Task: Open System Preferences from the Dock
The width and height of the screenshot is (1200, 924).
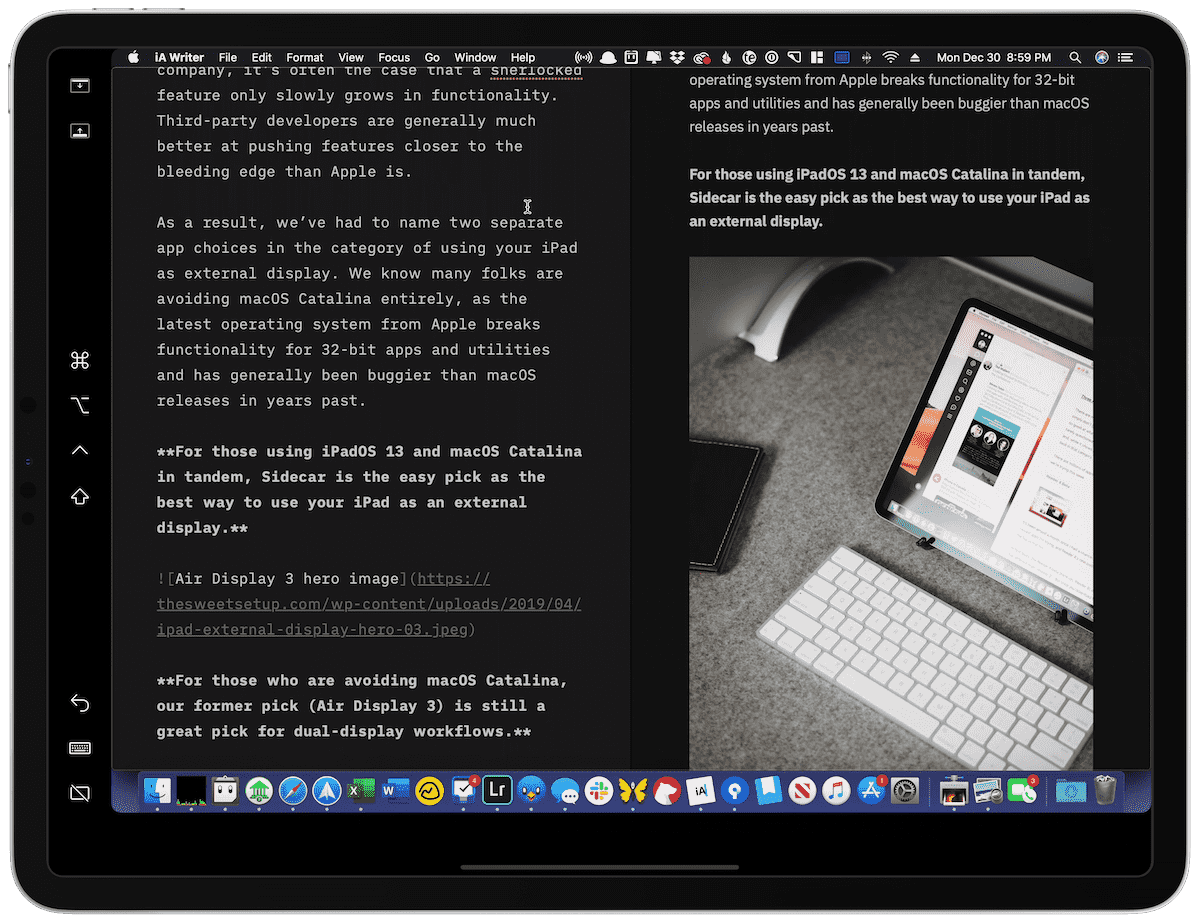Action: coord(905,791)
